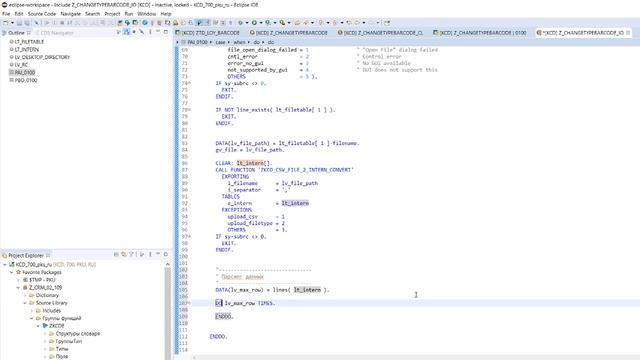Viewport: 640px width, 360px height.
Task: Fold the IF NOT line_exists block at line 78
Action: (189, 110)
